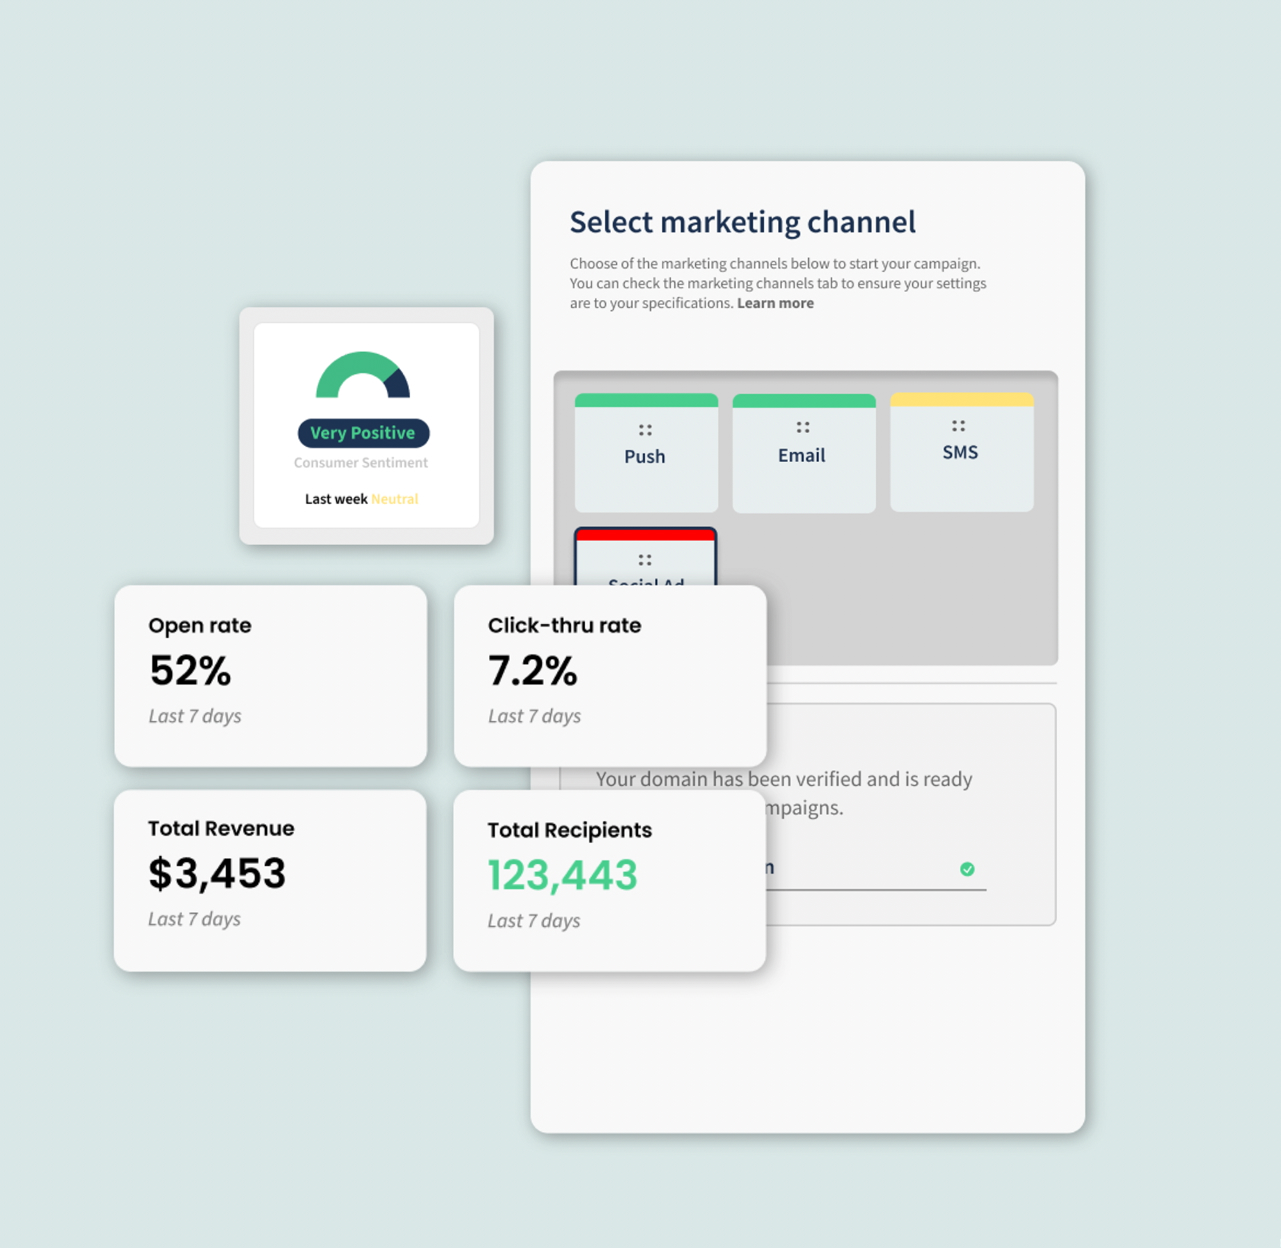The width and height of the screenshot is (1281, 1248).
Task: Click the 123,443 total recipients value
Action: coord(562,875)
